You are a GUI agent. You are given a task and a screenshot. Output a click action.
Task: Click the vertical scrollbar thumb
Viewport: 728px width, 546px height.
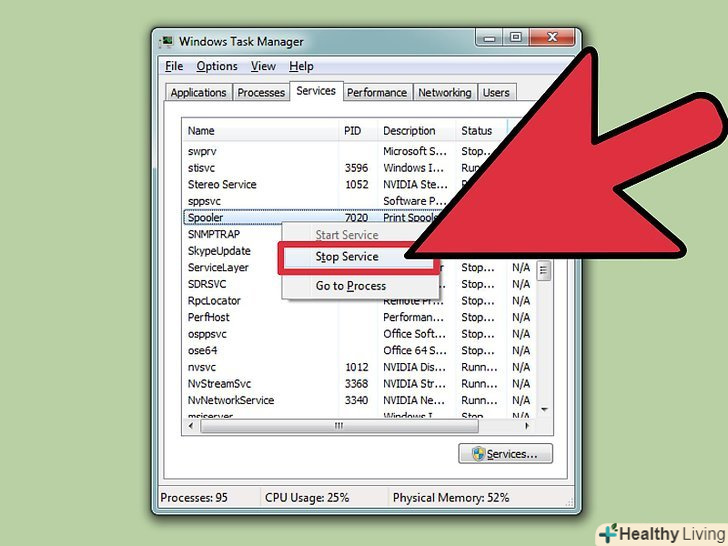pos(544,271)
